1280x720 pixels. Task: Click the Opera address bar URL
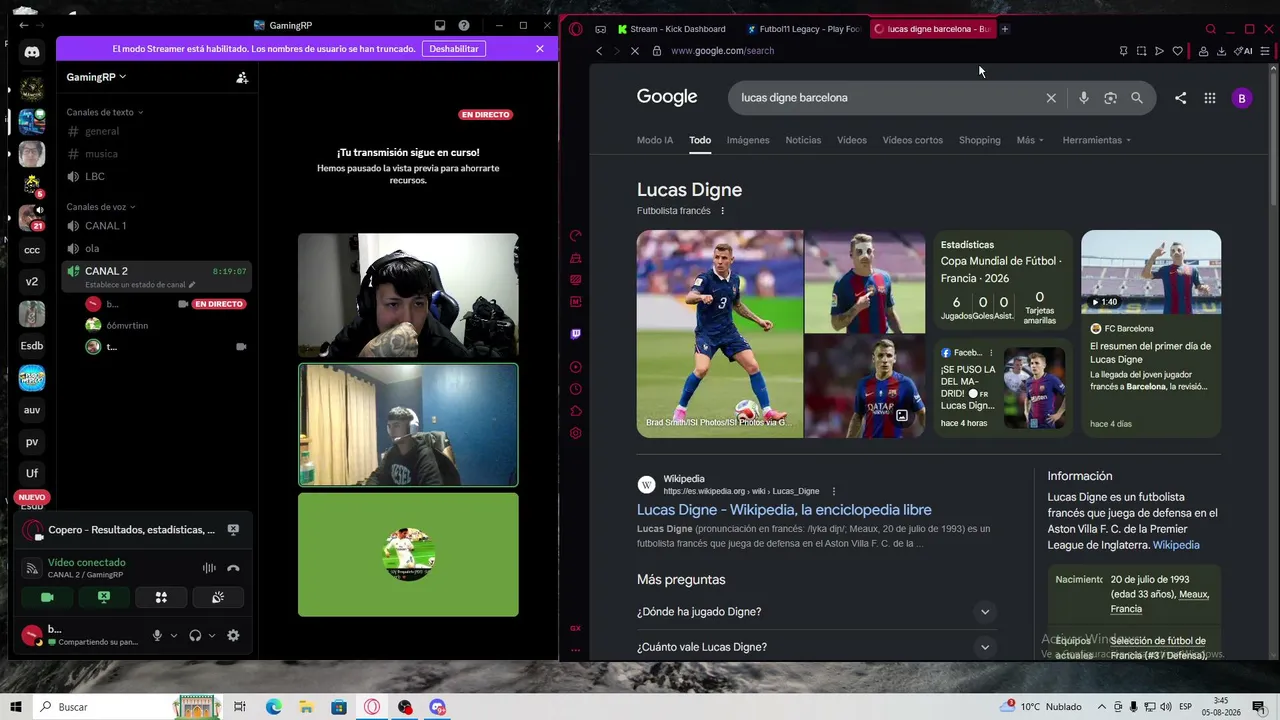pyautogui.click(x=723, y=51)
